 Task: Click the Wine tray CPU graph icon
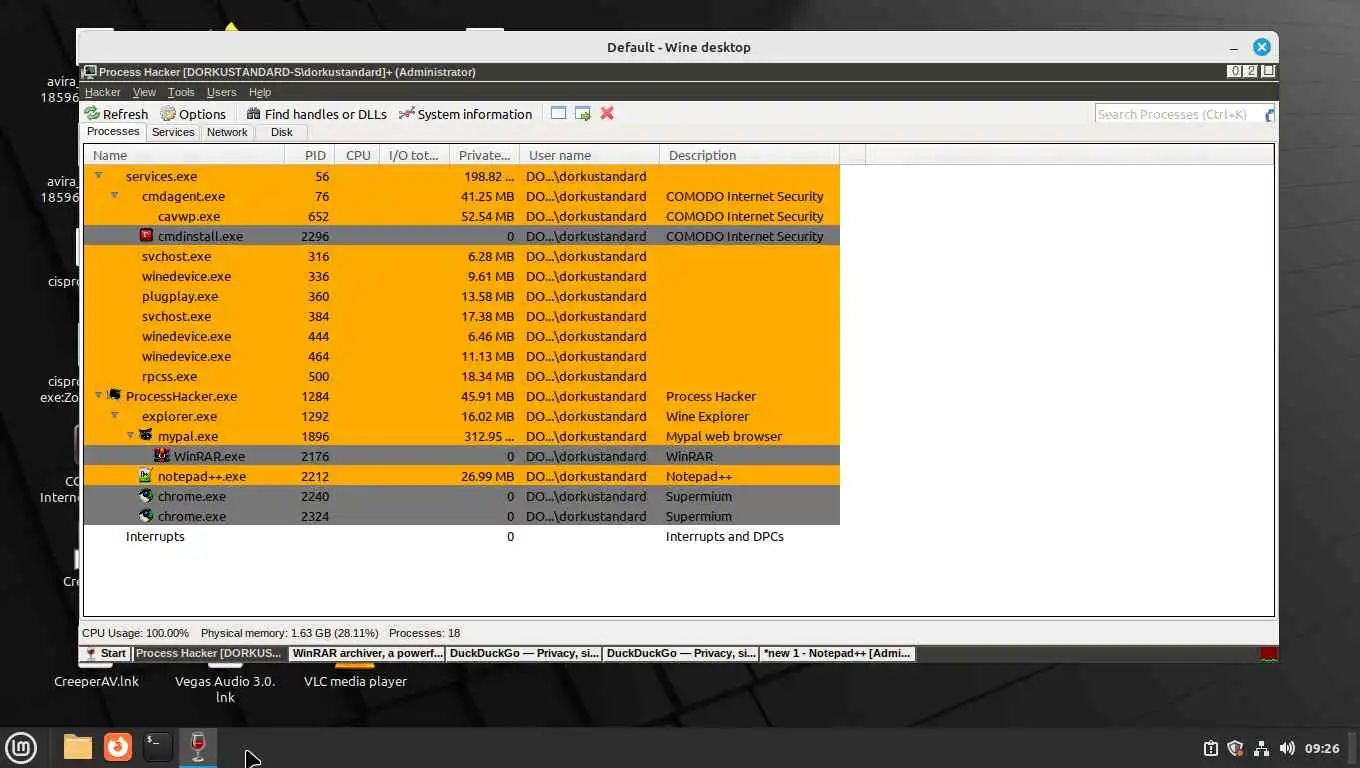click(1268, 654)
